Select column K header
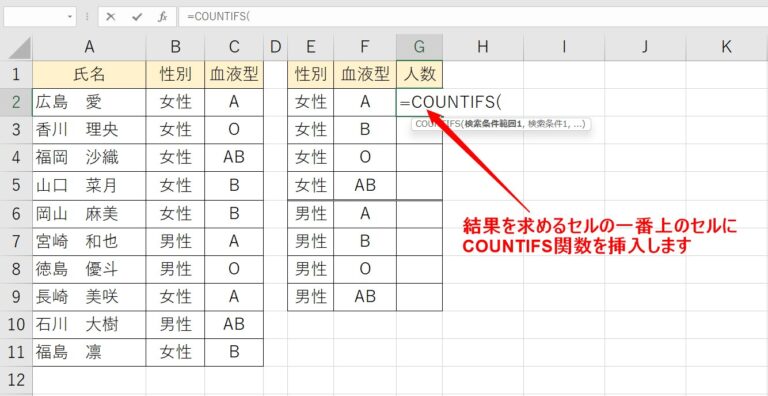The height and width of the screenshot is (396, 768). tap(727, 47)
